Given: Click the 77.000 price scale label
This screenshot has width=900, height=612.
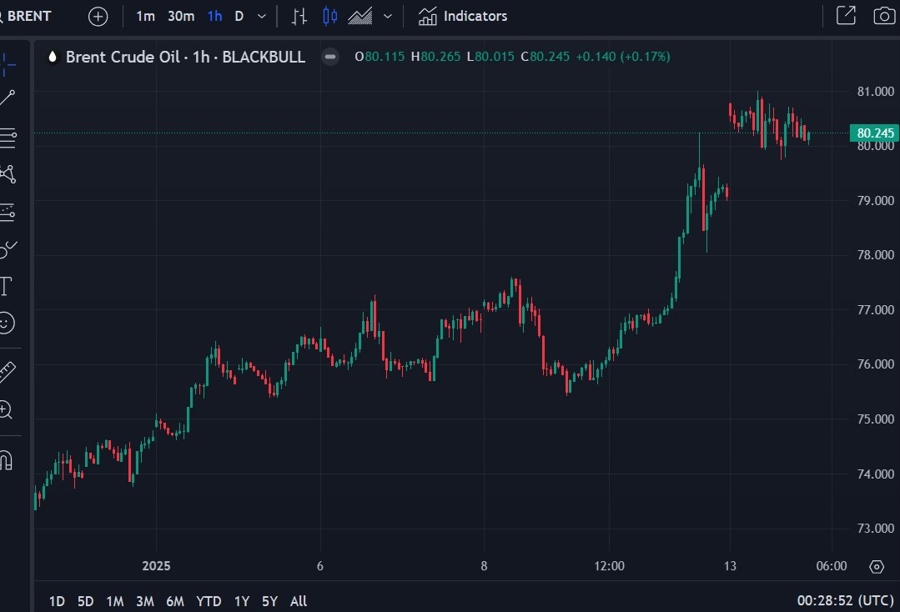Looking at the screenshot, I should [x=875, y=309].
